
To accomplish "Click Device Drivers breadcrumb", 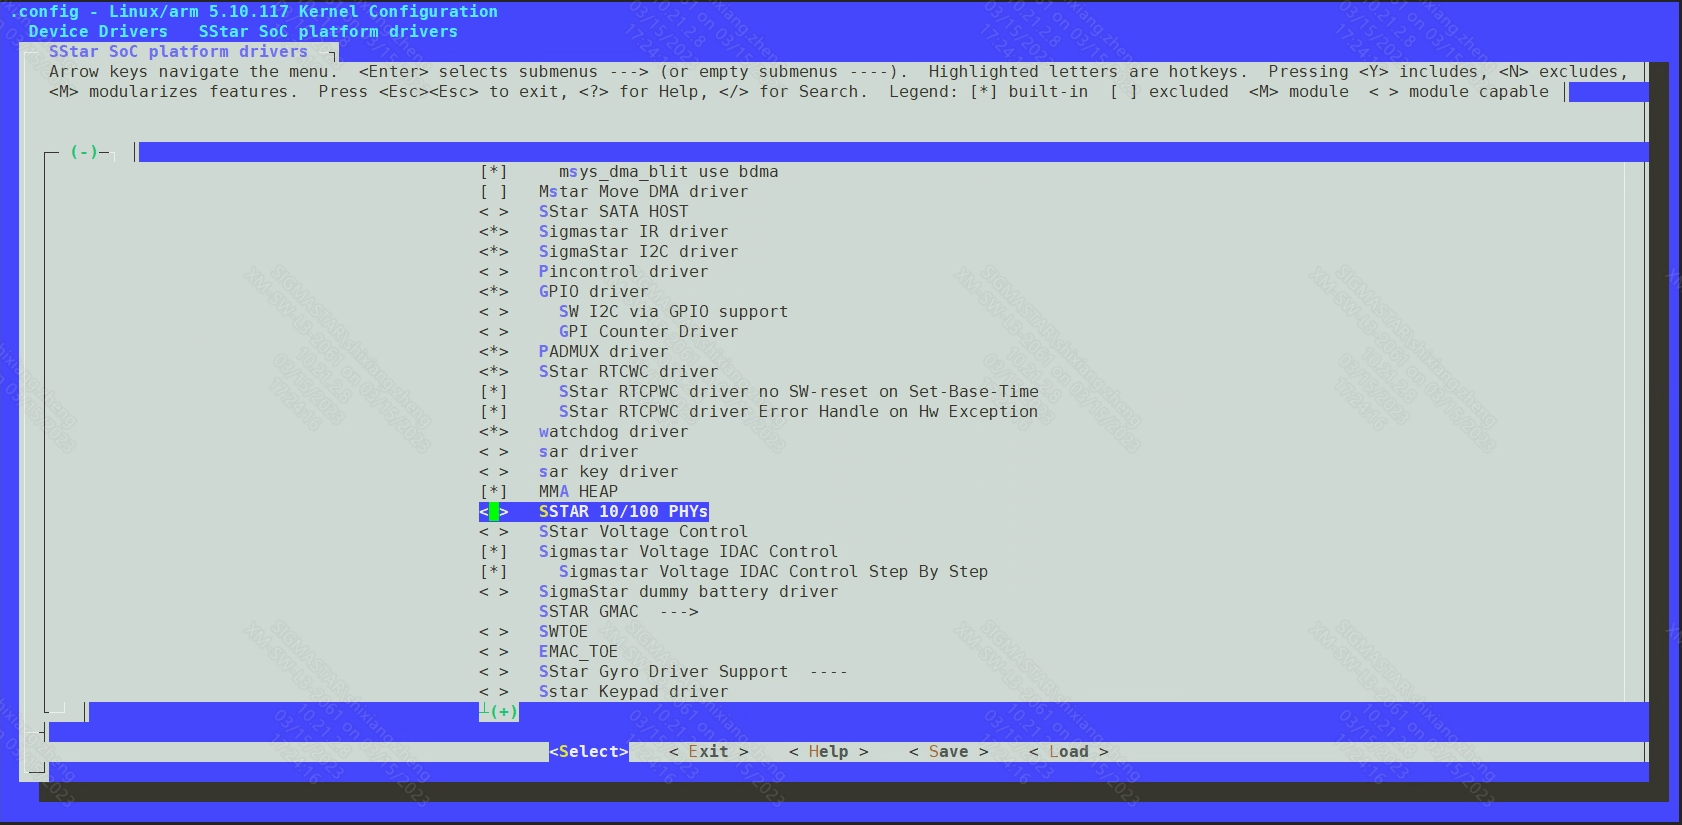I will pyautogui.click(x=98, y=32).
